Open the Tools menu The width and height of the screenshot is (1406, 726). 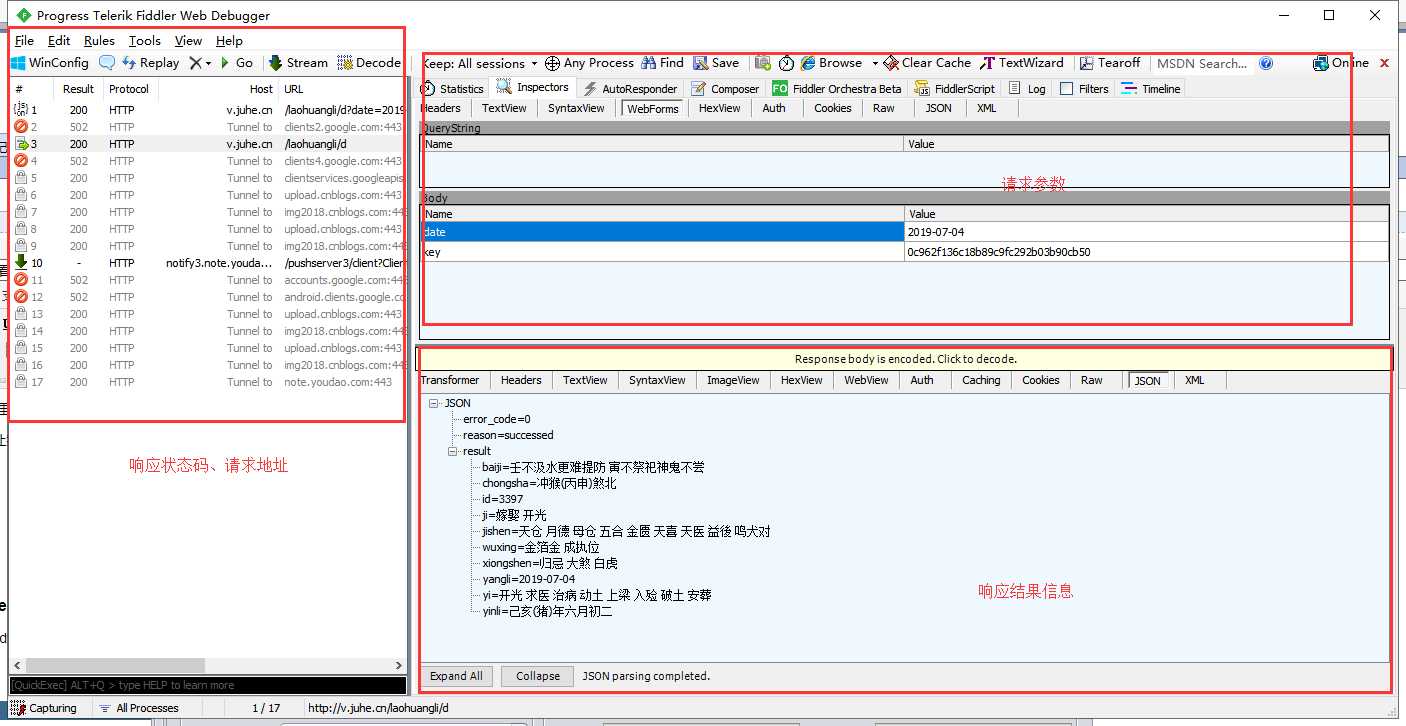[145, 41]
